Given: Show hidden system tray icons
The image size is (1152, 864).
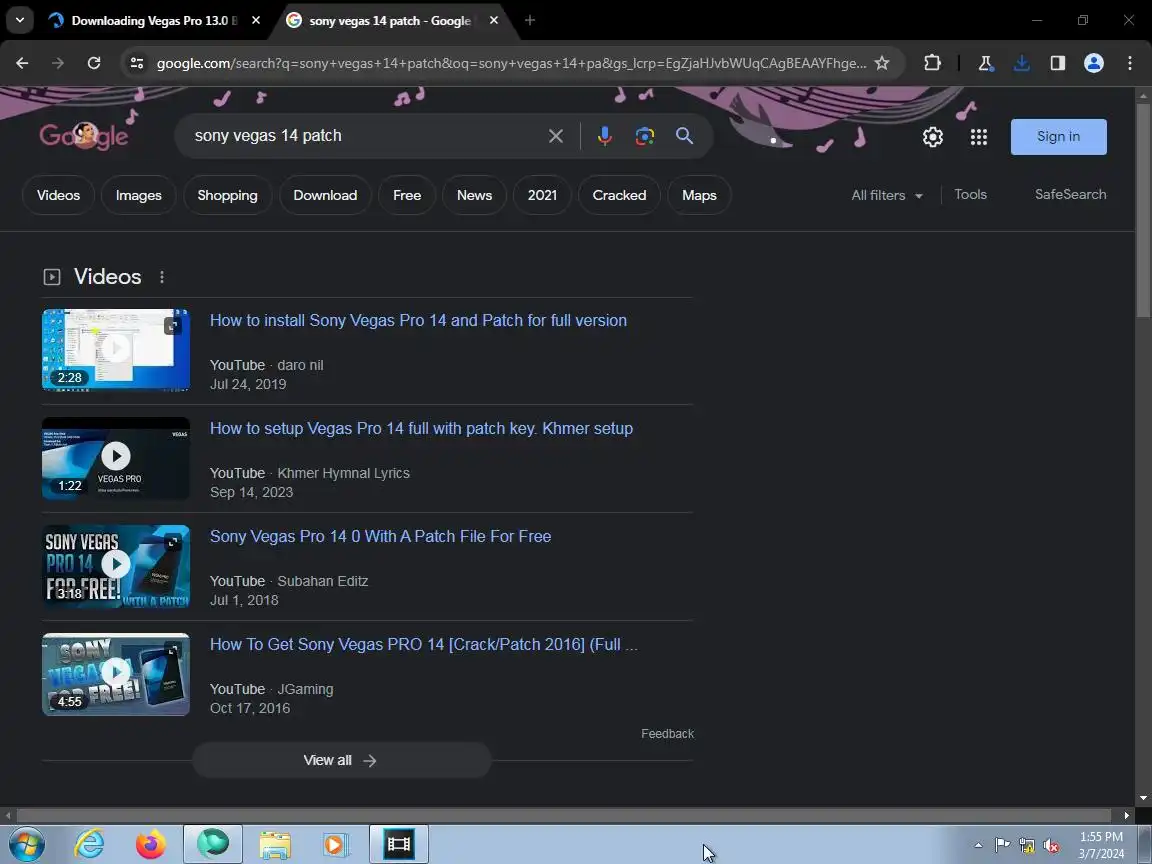Looking at the screenshot, I should 978,845.
